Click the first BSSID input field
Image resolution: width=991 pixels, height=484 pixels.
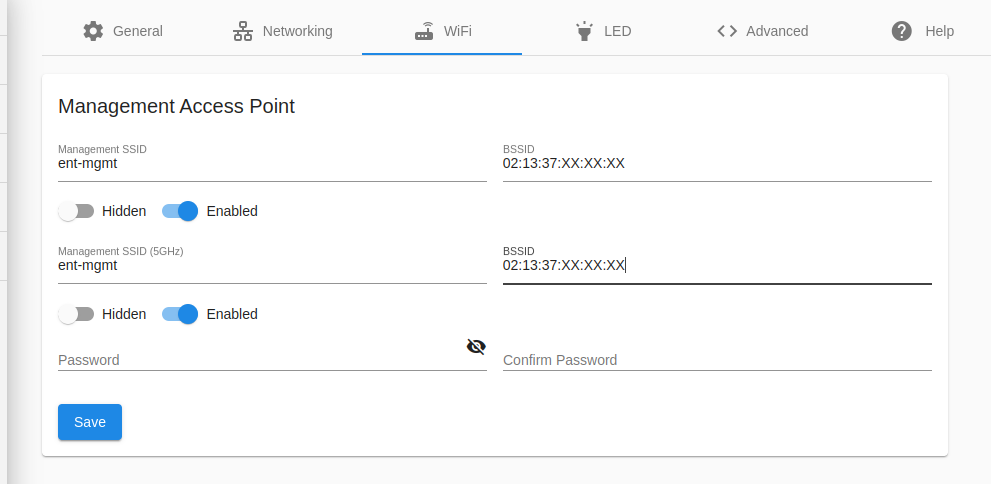tap(717, 164)
